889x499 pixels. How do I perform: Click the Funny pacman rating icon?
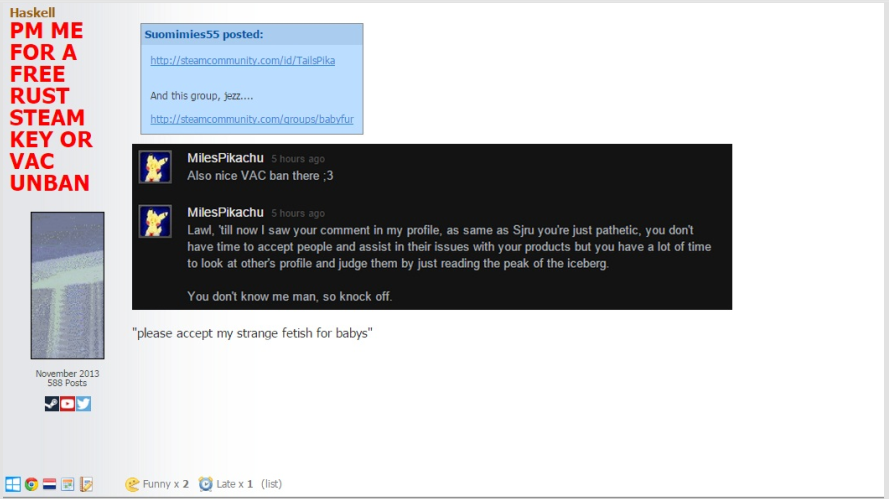(x=132, y=484)
